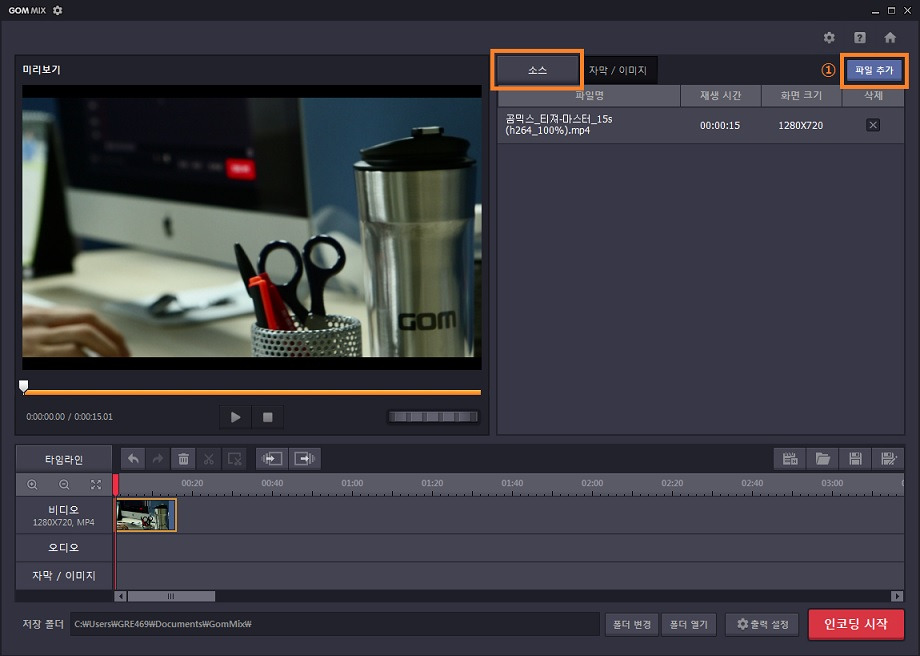Minimize the GOM Mix window
The height and width of the screenshot is (656, 920).
click(875, 11)
